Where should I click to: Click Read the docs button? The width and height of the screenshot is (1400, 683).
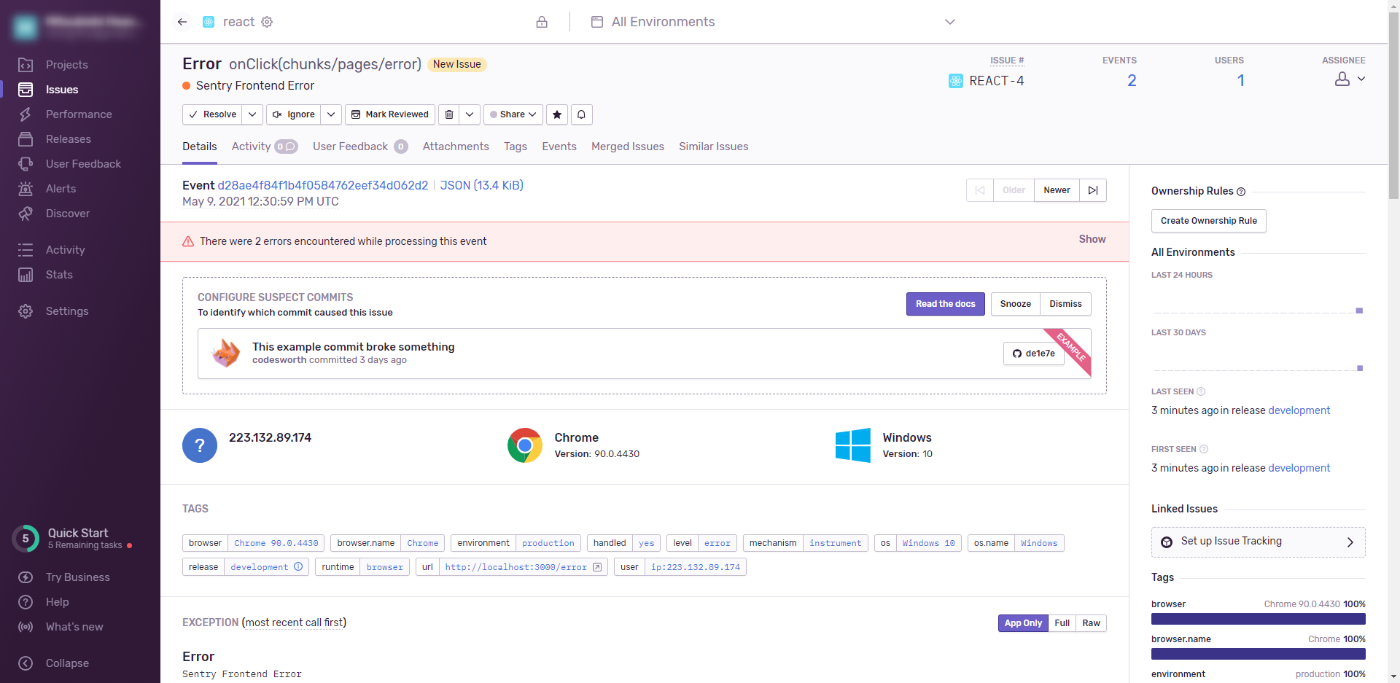pyautogui.click(x=945, y=304)
